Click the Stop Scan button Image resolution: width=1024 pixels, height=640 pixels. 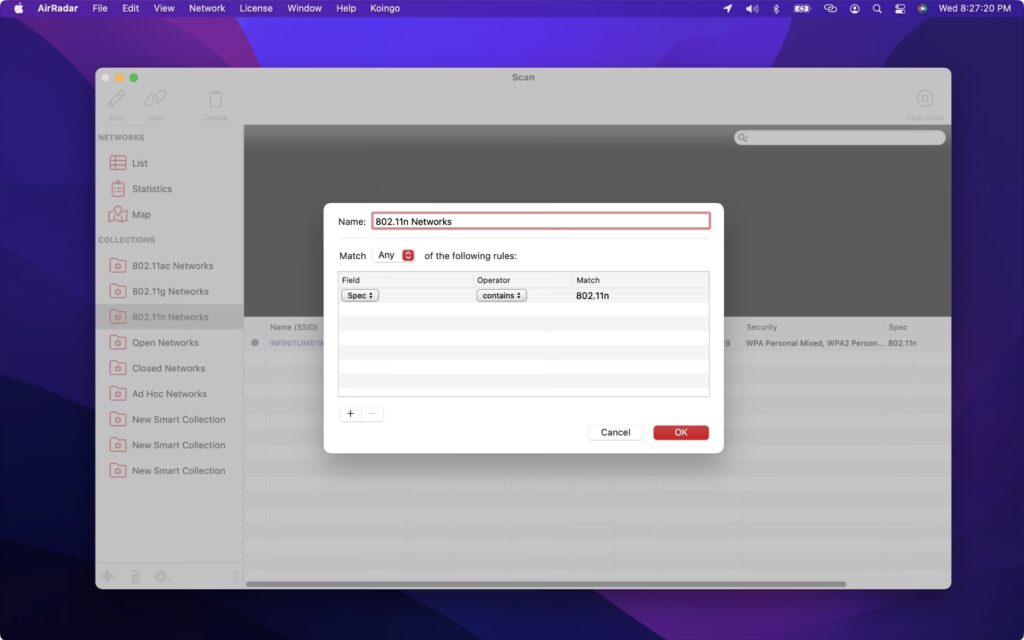coord(922,101)
